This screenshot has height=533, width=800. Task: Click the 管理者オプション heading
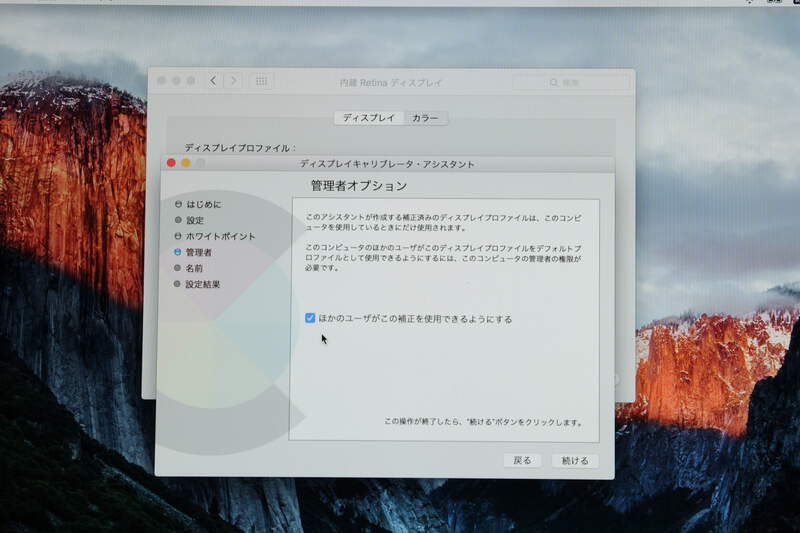[x=359, y=186]
